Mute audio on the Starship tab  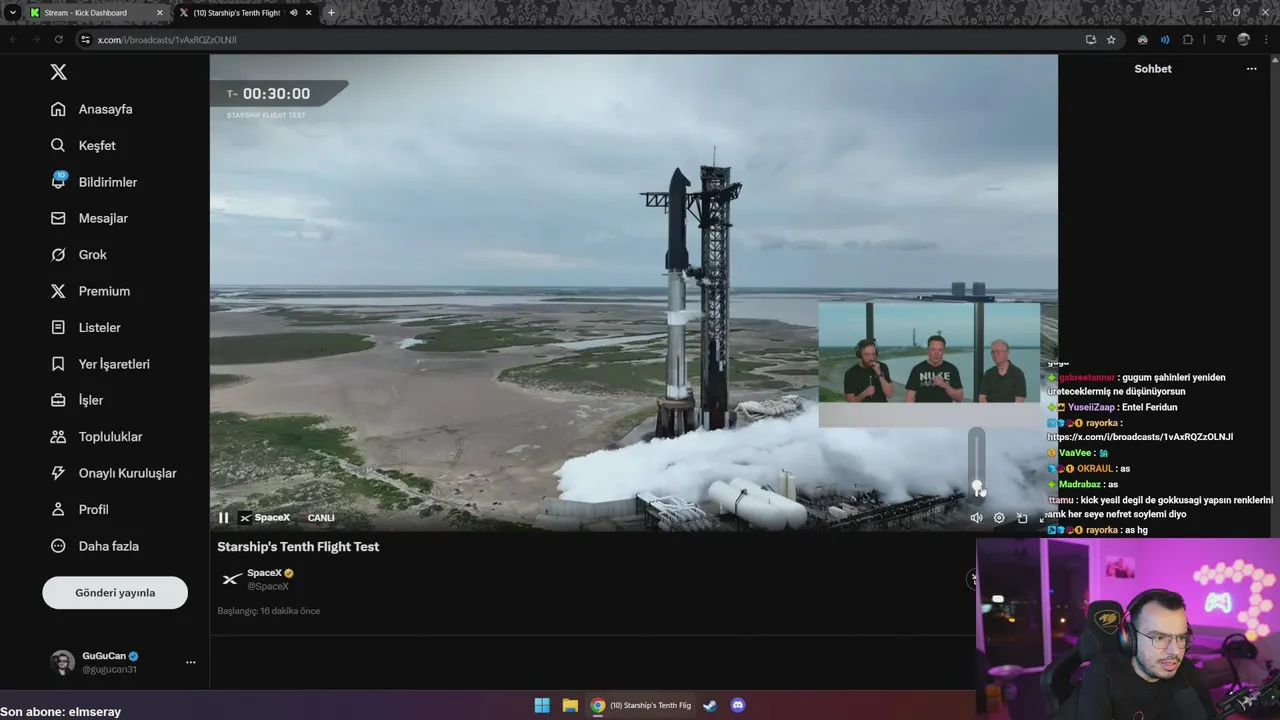[x=293, y=13]
